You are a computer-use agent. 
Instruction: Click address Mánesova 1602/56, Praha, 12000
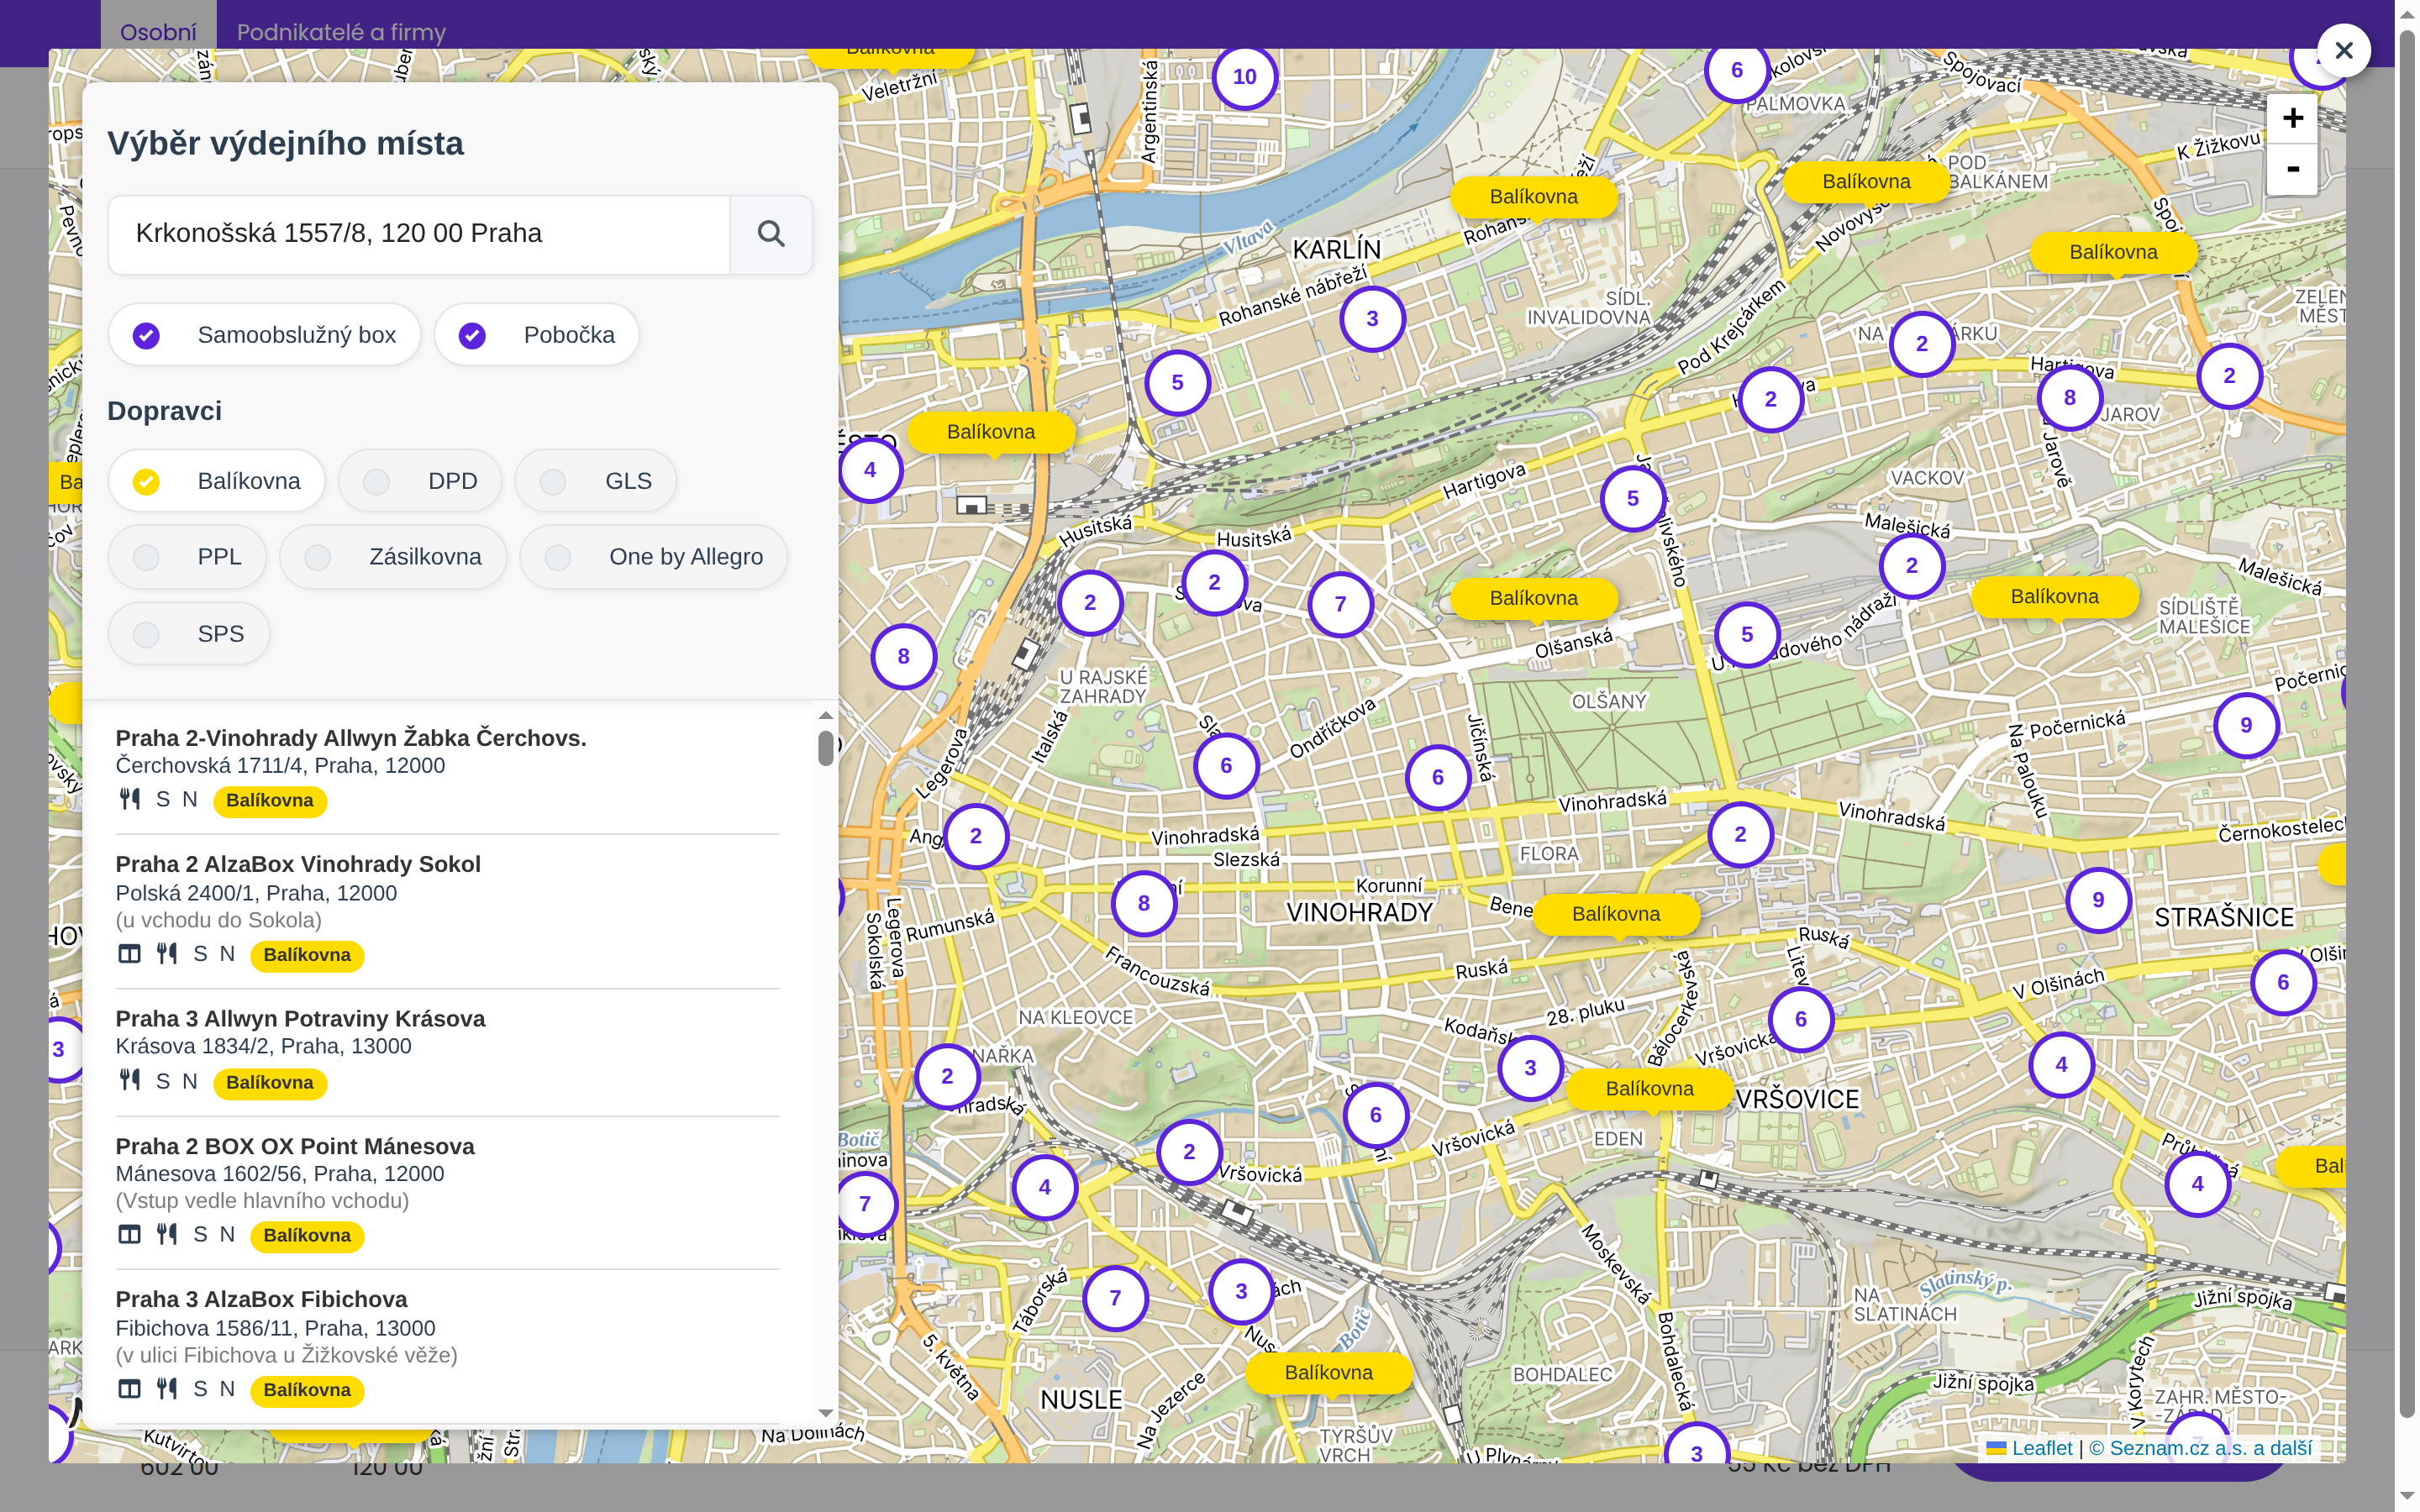coord(280,1174)
